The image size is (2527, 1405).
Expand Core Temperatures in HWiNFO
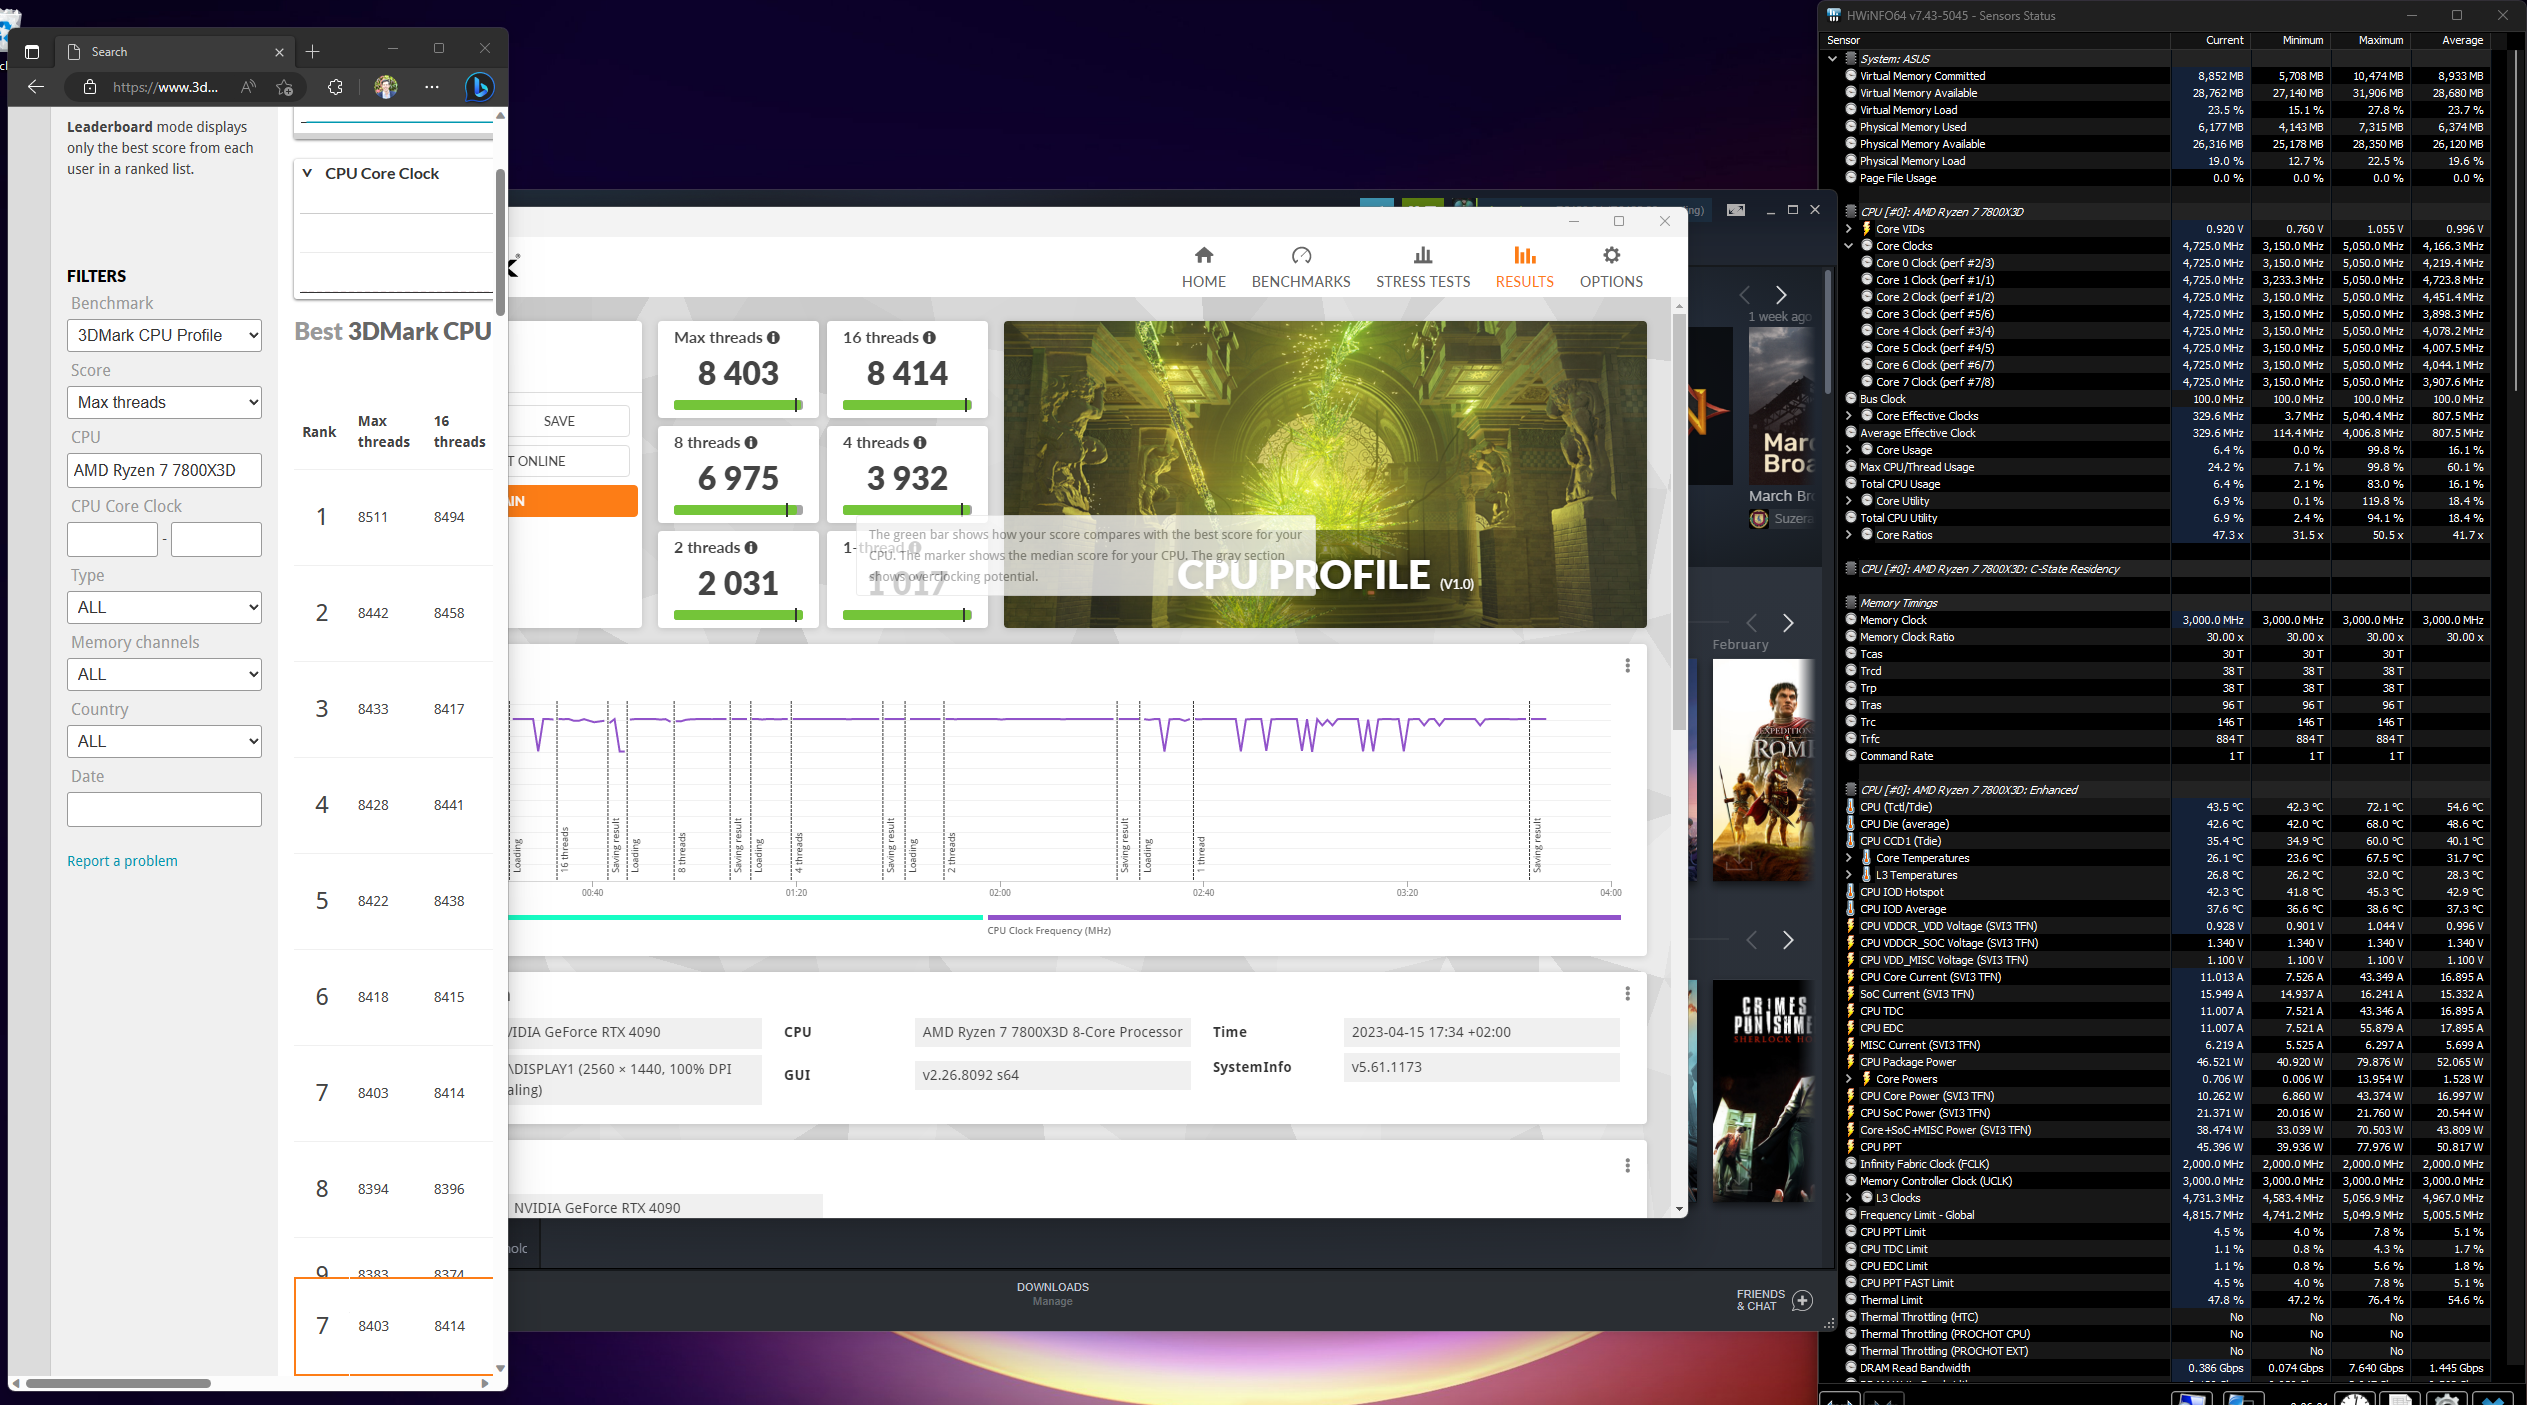(1848, 858)
